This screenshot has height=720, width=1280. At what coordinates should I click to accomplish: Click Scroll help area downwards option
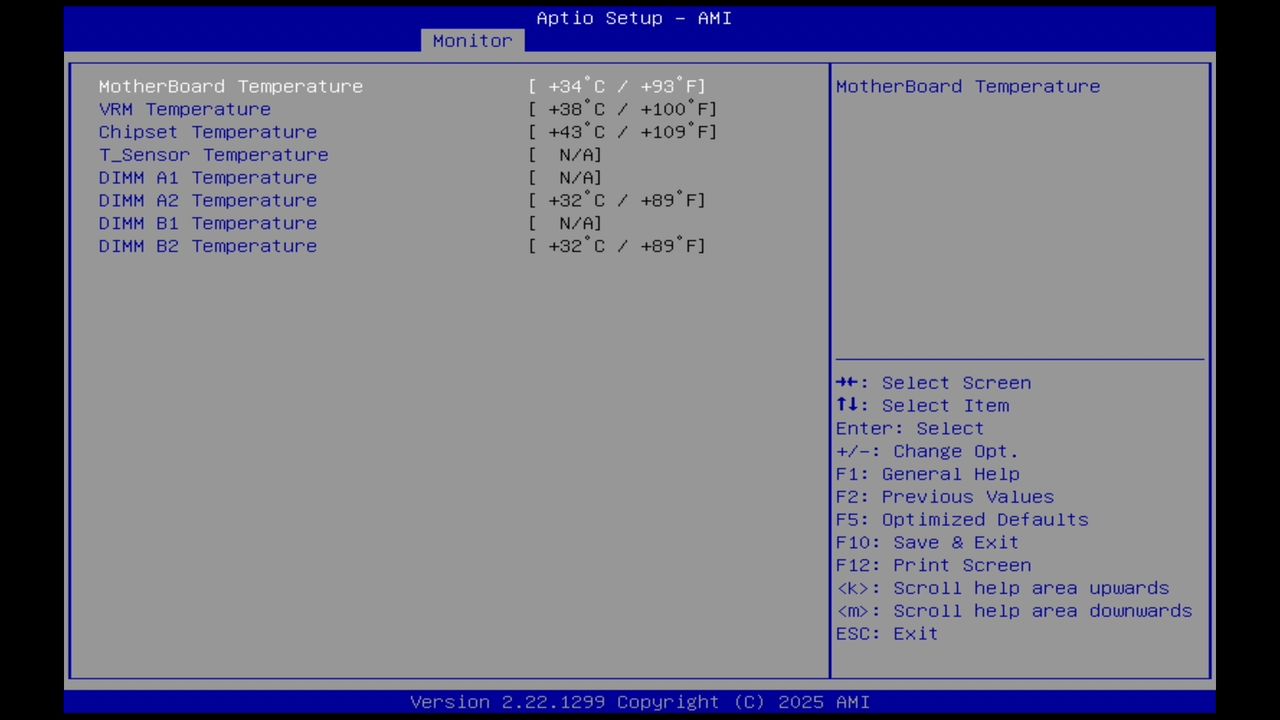click(x=1013, y=610)
